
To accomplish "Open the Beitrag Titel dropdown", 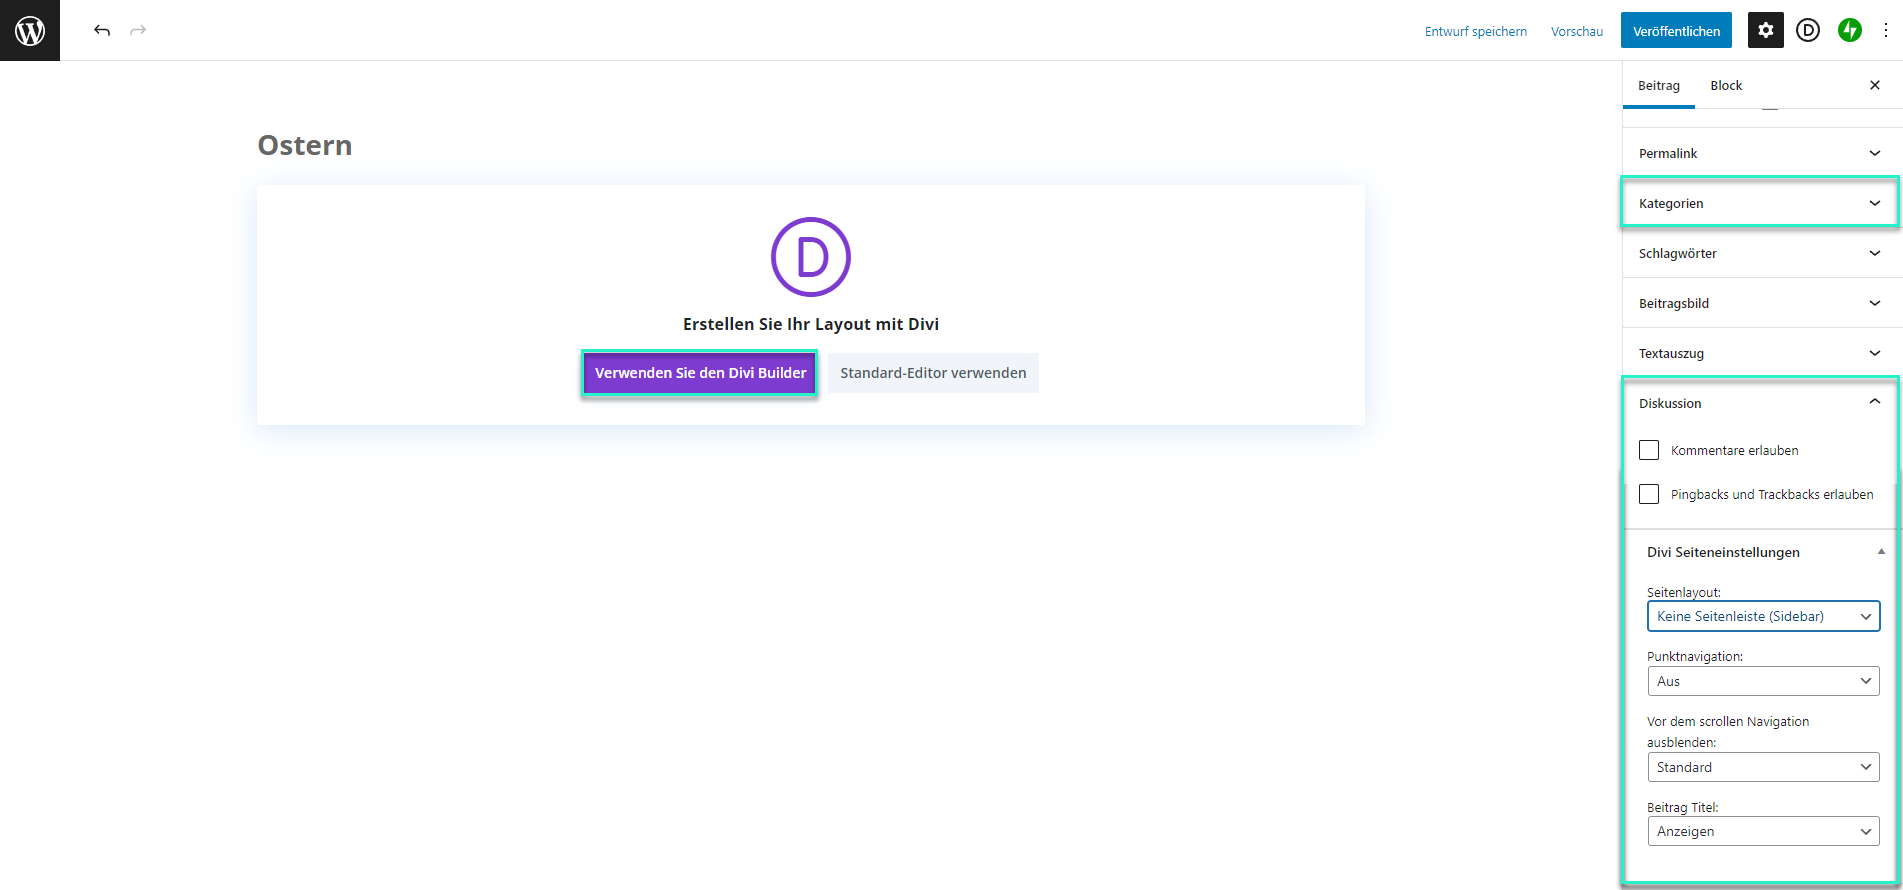I will [1762, 831].
